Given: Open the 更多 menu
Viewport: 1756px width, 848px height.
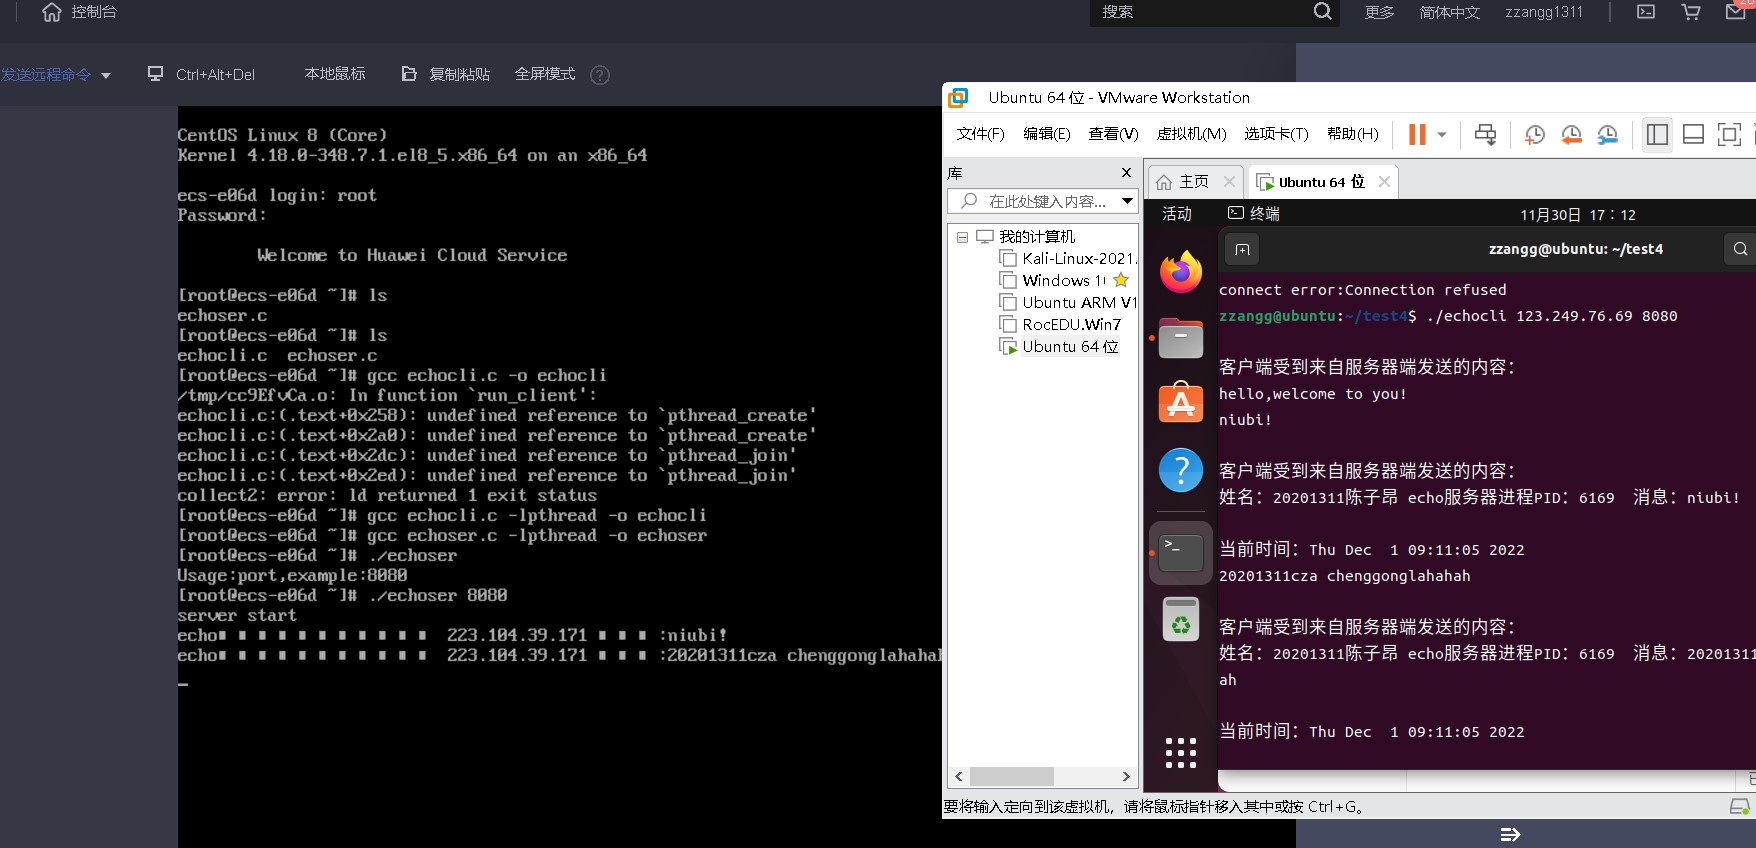Looking at the screenshot, I should 1379,12.
